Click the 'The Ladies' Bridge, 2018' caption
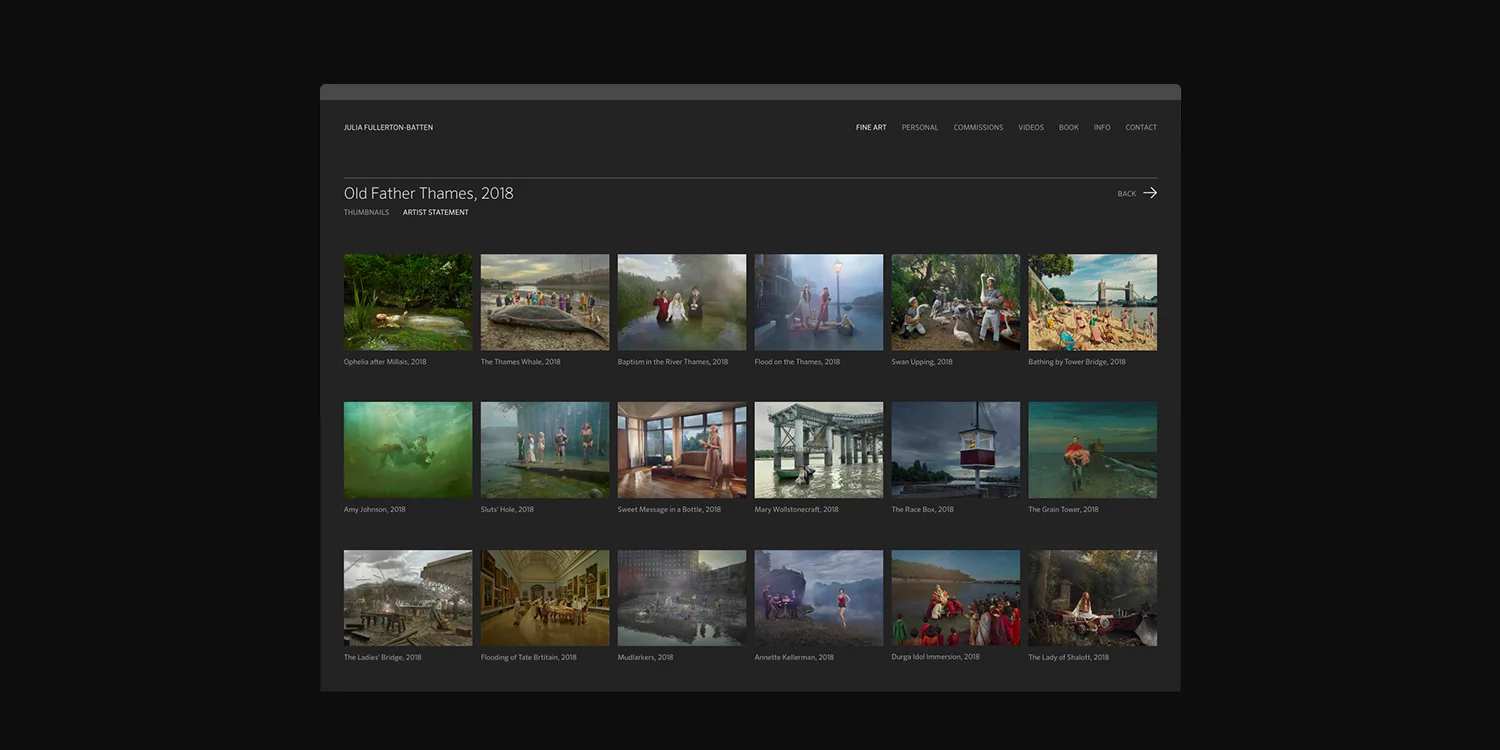 [x=383, y=658]
